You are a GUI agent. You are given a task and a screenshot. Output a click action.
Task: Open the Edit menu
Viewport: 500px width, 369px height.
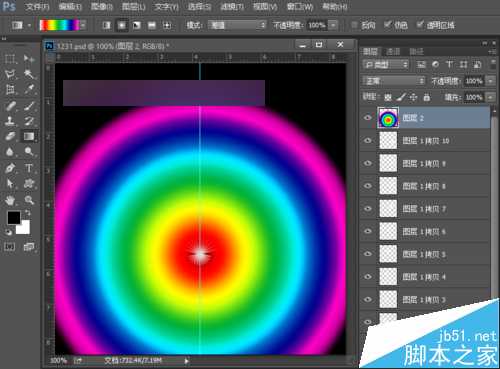click(70, 7)
